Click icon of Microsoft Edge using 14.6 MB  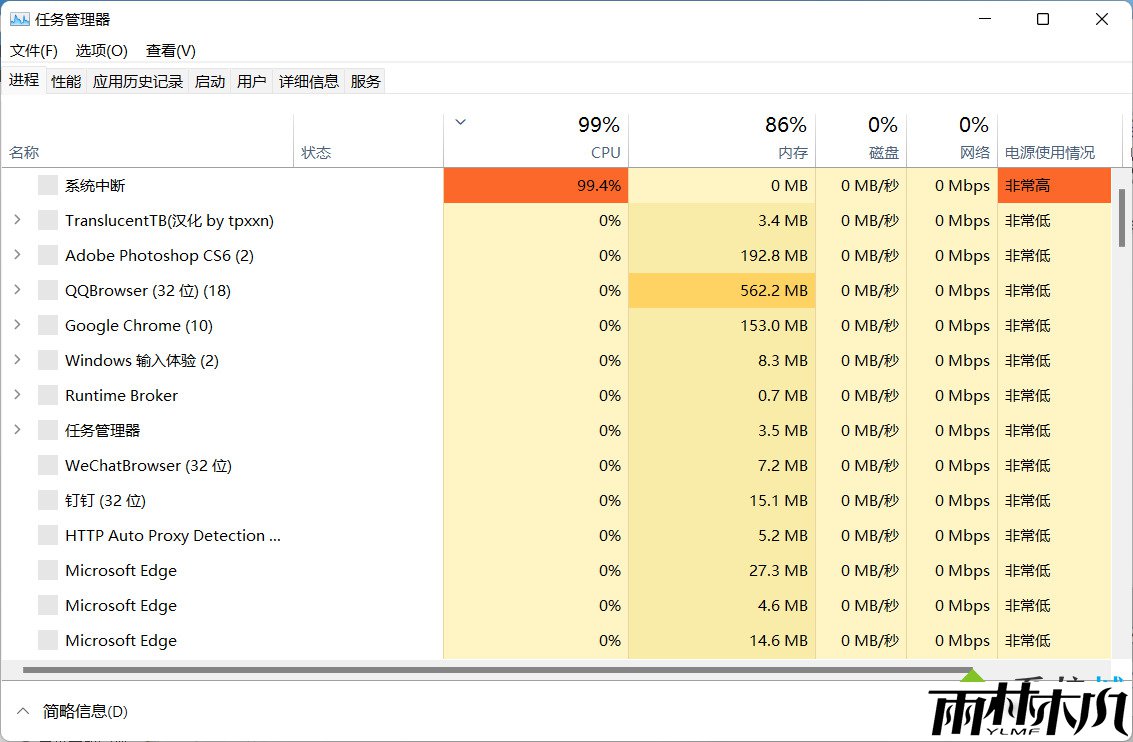[x=48, y=640]
